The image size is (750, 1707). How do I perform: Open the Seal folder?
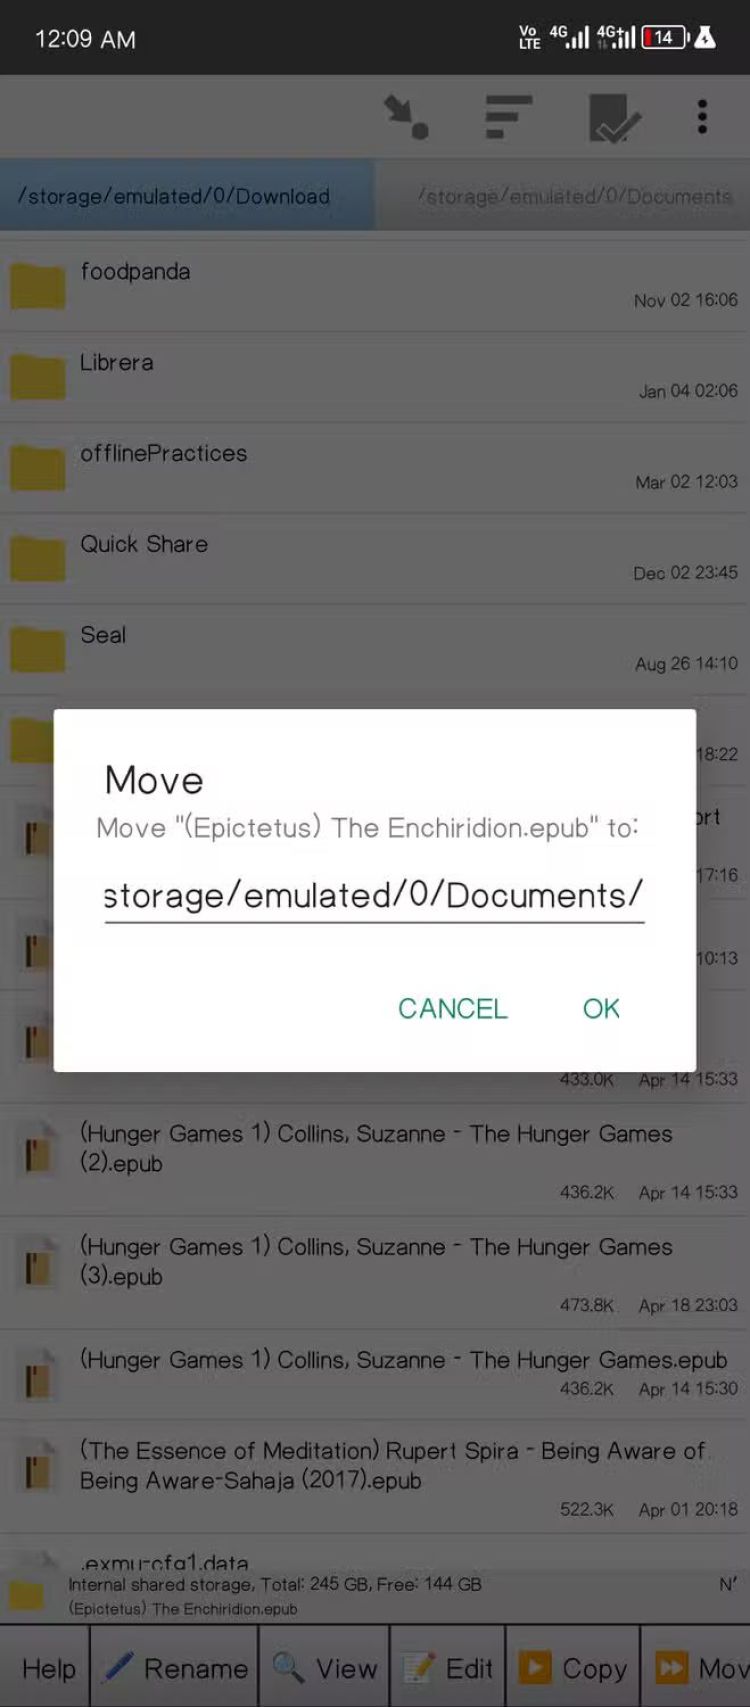point(375,650)
